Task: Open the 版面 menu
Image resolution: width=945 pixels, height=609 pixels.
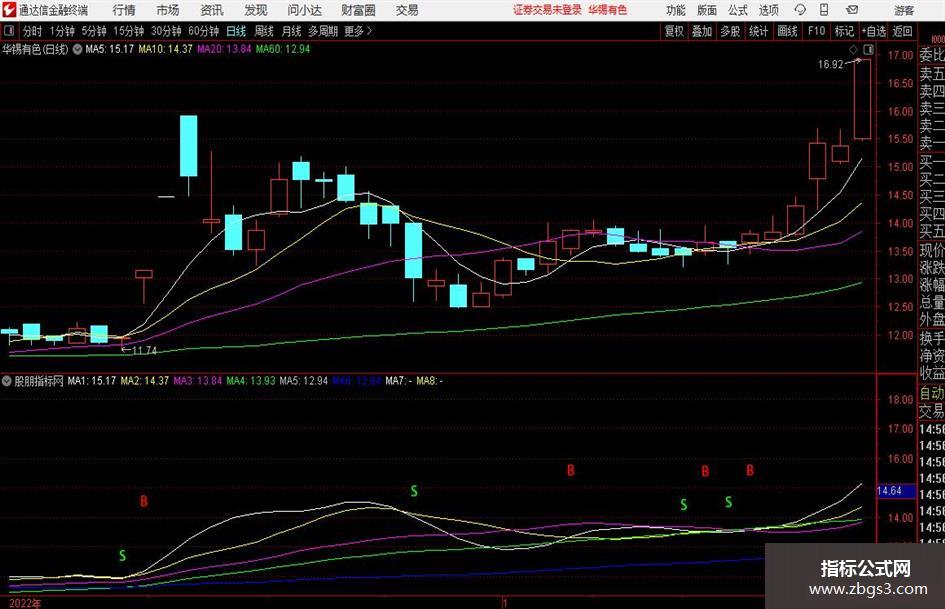Action: 706,10
